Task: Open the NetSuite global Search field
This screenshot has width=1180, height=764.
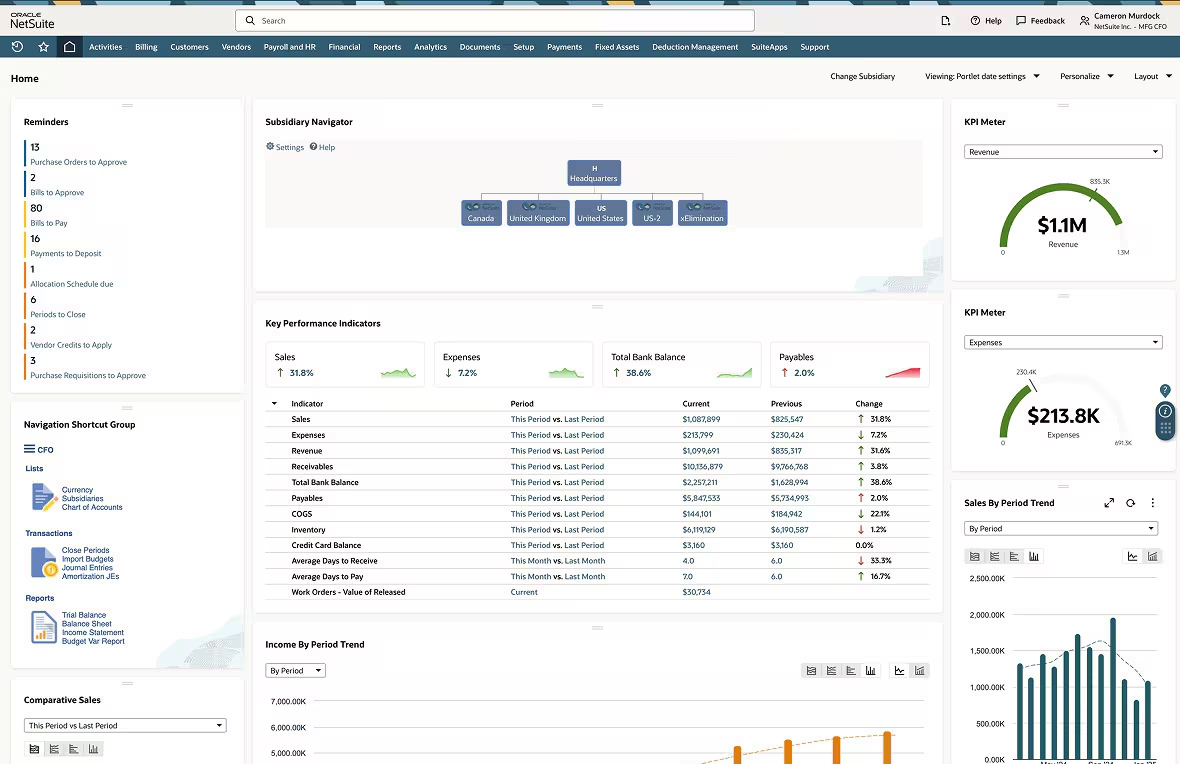Action: [495, 20]
